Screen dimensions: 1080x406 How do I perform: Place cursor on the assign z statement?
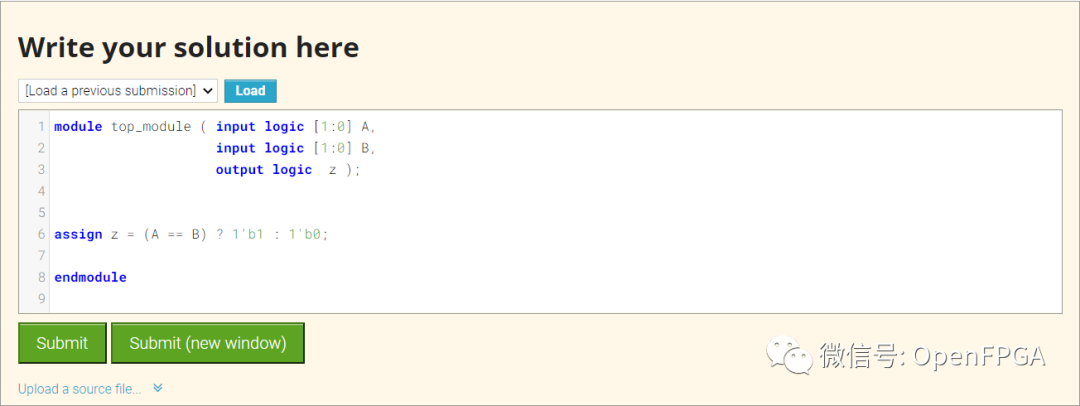click(x=190, y=234)
